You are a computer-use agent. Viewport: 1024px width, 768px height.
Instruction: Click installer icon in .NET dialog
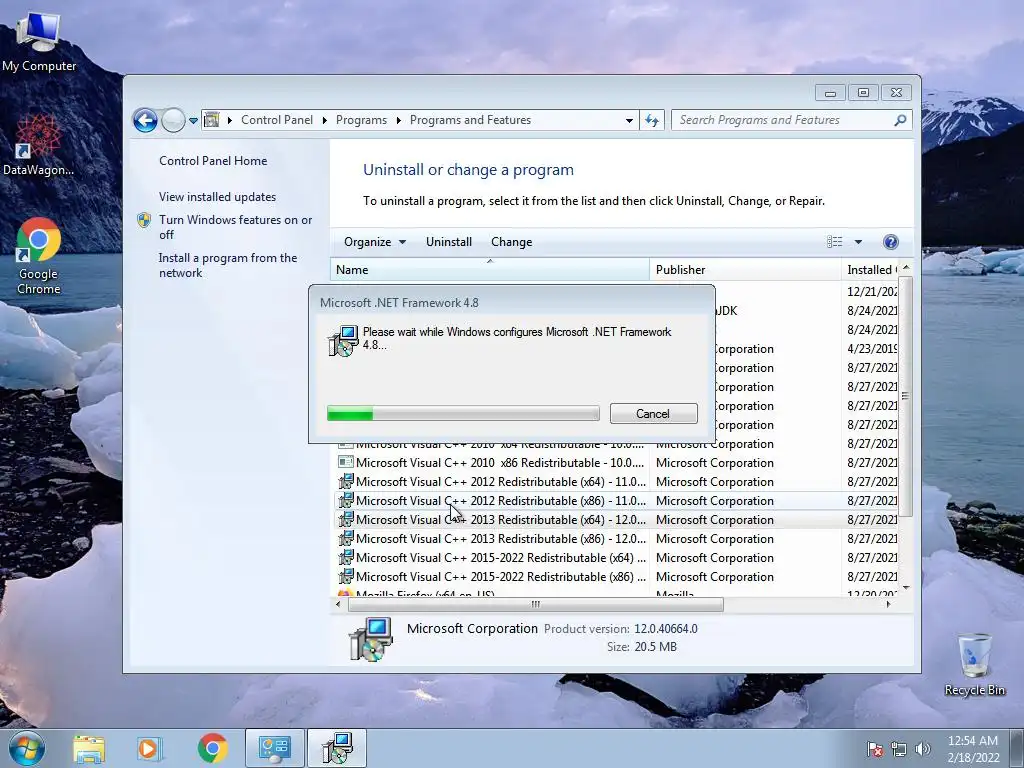344,341
